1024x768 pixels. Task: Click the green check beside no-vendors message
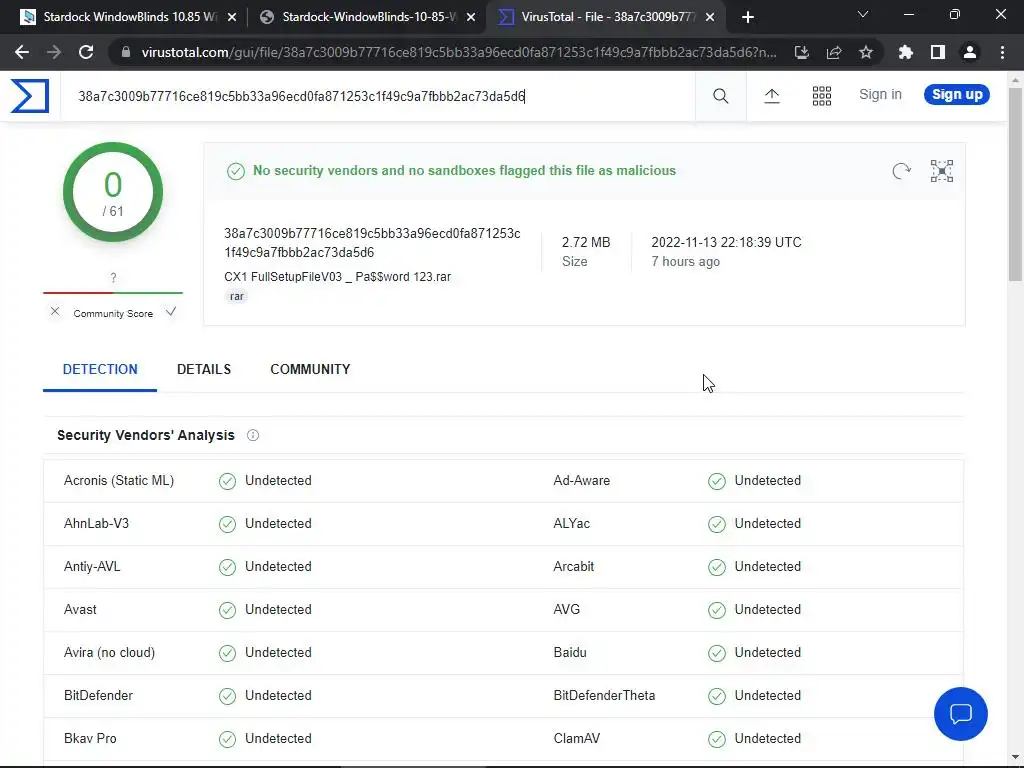tap(236, 171)
